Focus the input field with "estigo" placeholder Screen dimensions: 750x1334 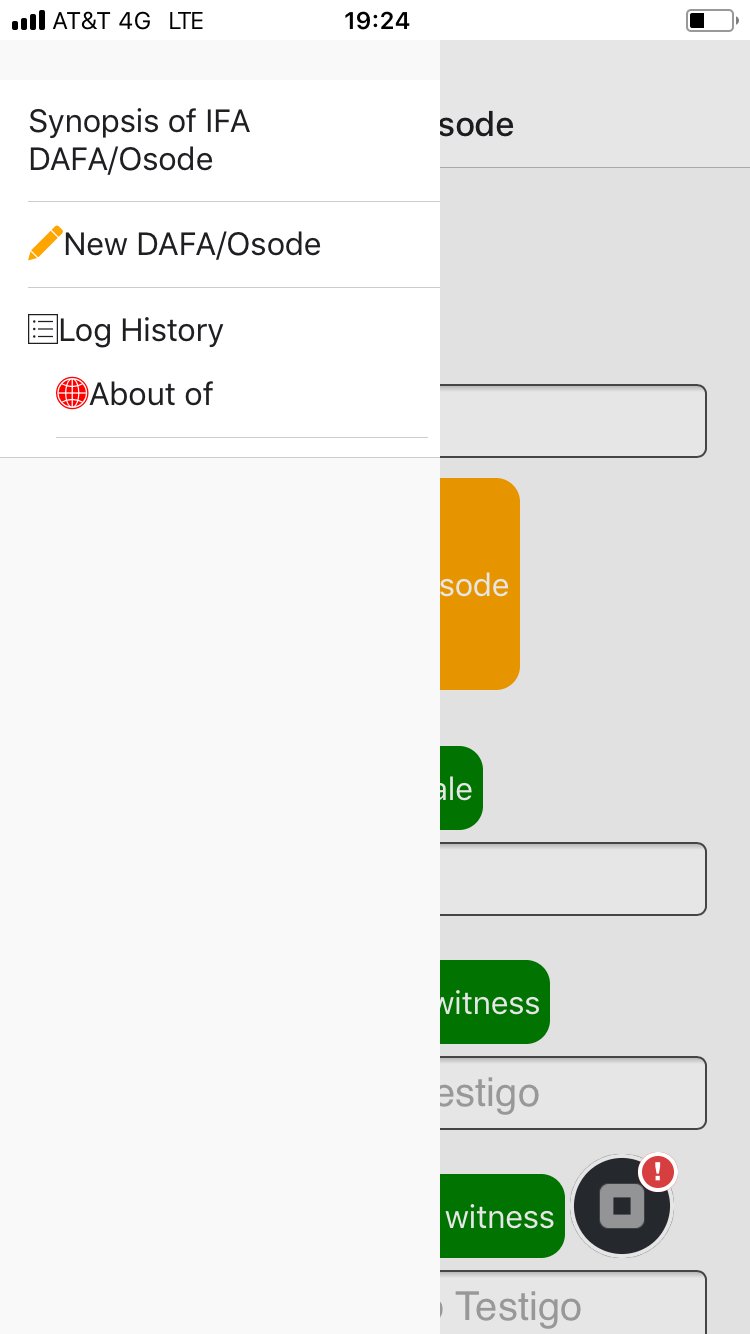[572, 1093]
